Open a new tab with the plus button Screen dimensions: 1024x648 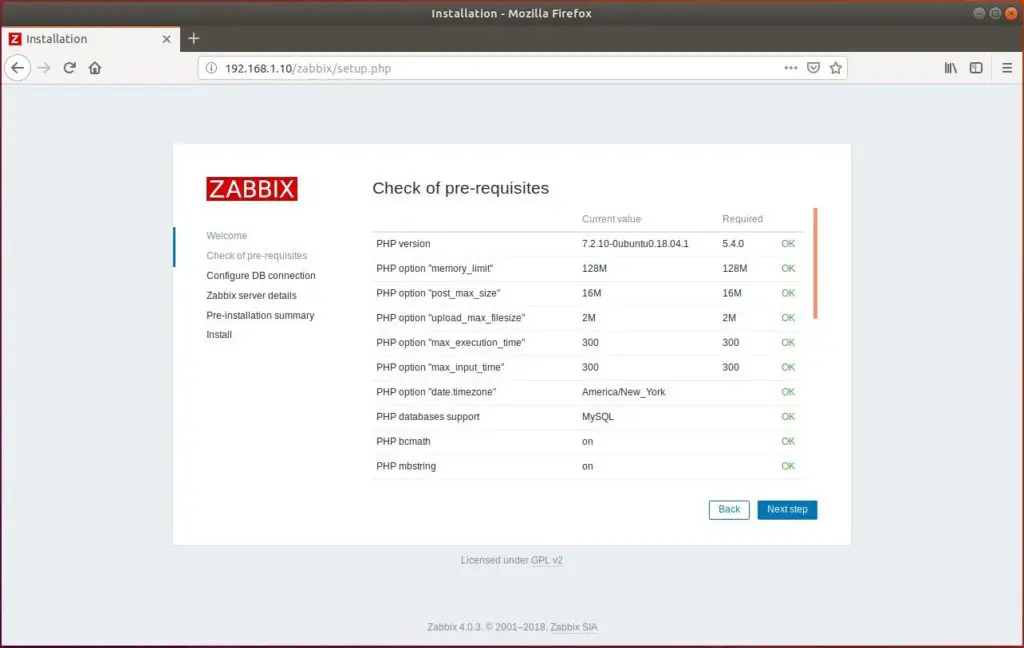193,39
